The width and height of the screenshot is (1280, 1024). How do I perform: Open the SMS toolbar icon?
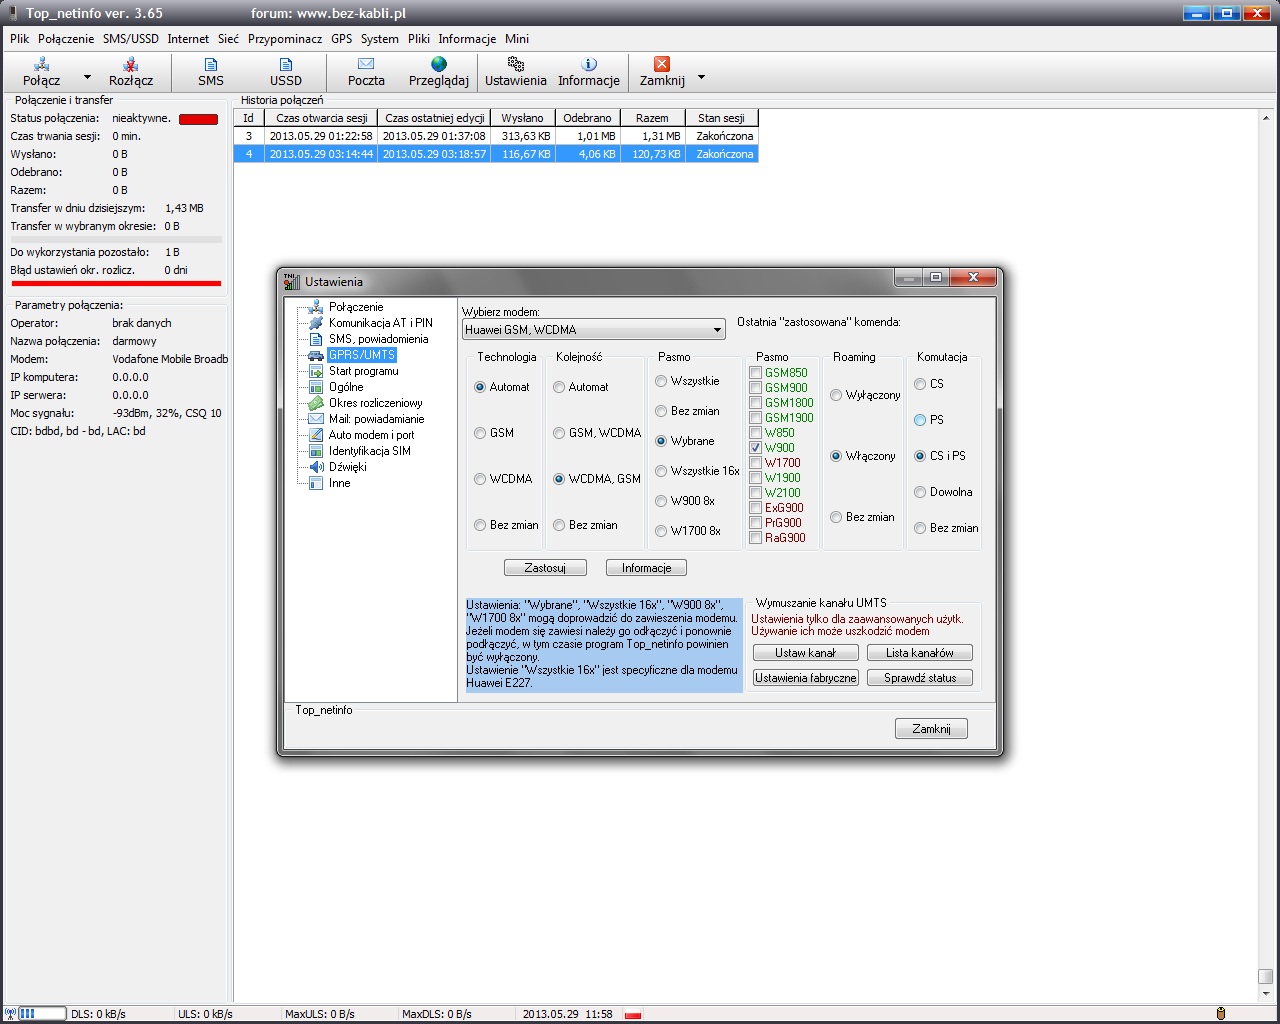pos(211,64)
